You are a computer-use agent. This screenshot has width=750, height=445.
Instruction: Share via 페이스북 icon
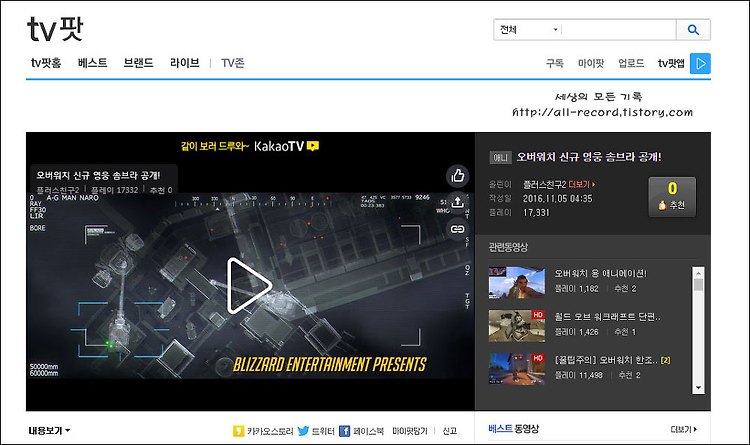[344, 431]
